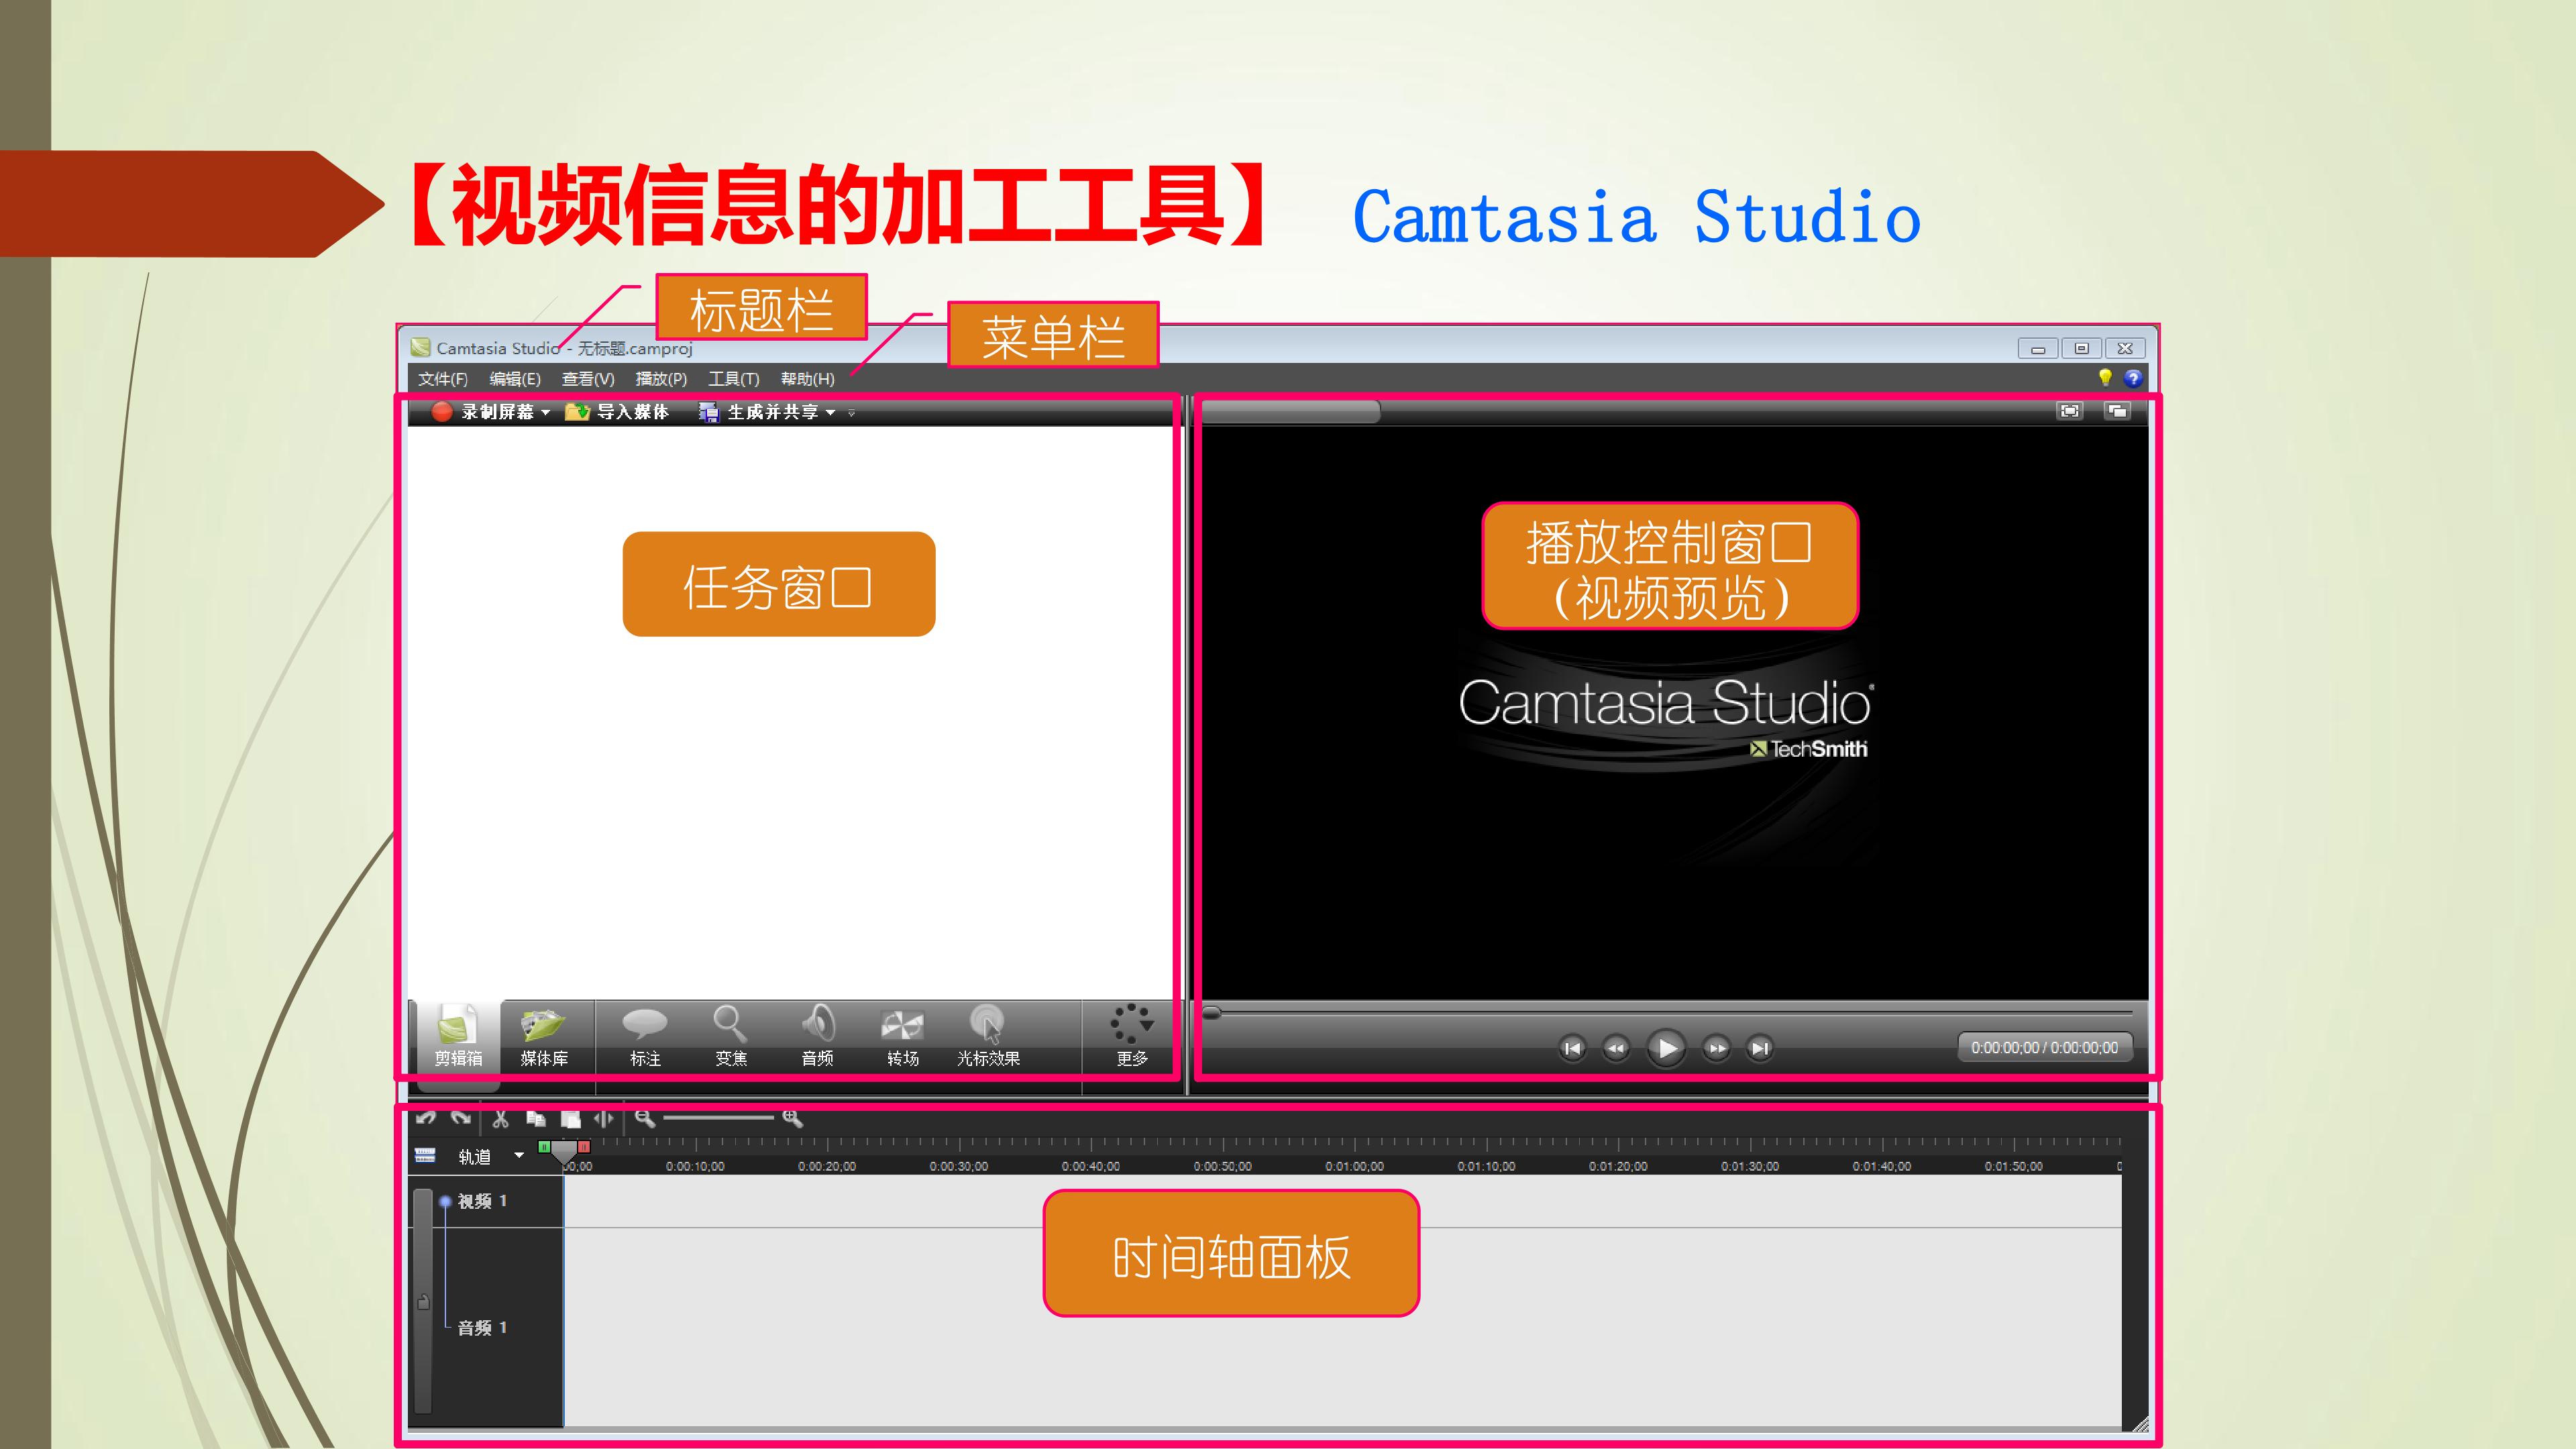This screenshot has height=1449, width=2576.
Task: Open the 工具(T) menu
Action: point(734,379)
